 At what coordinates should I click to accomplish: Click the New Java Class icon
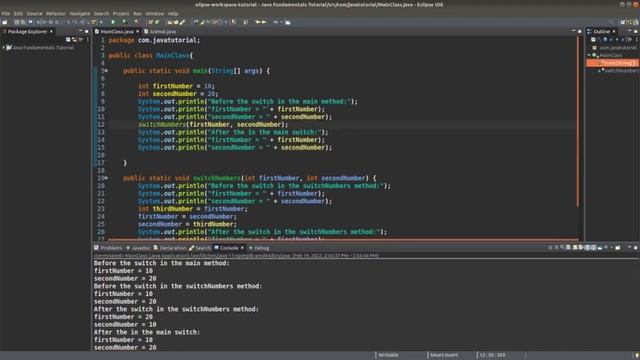coord(157,22)
